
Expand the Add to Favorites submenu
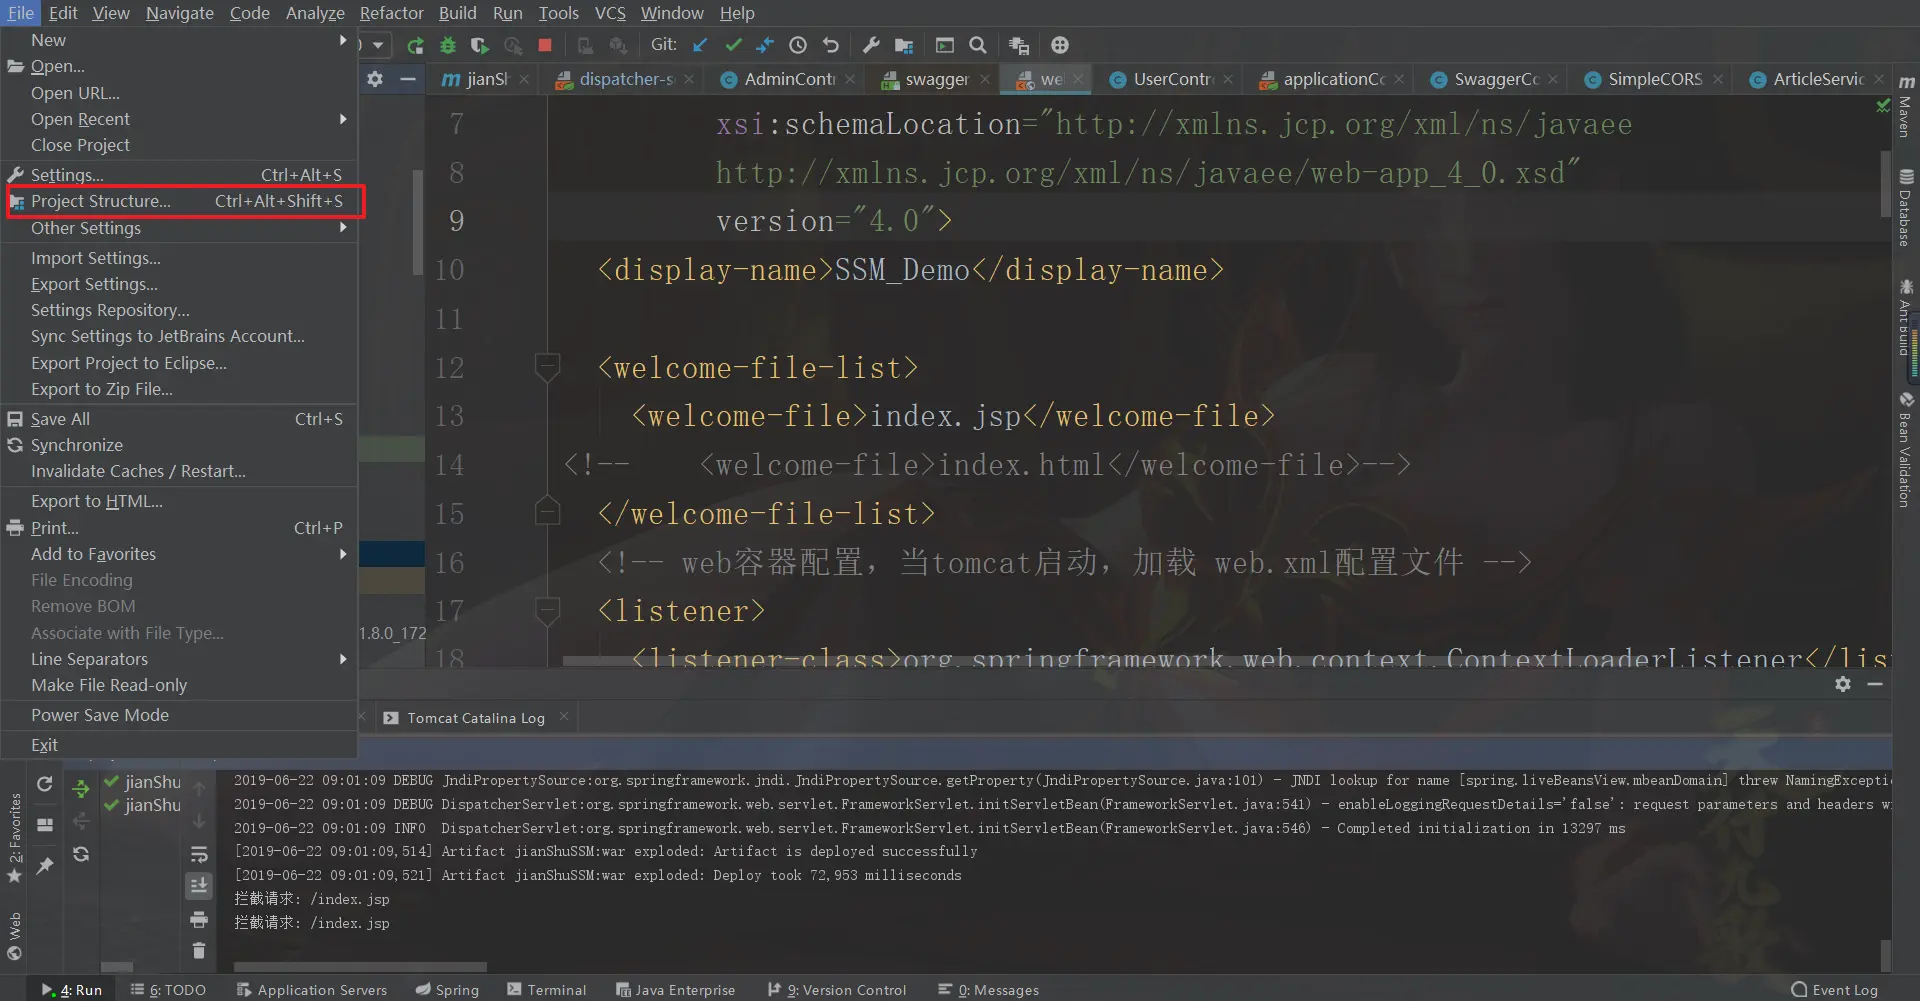(x=179, y=554)
